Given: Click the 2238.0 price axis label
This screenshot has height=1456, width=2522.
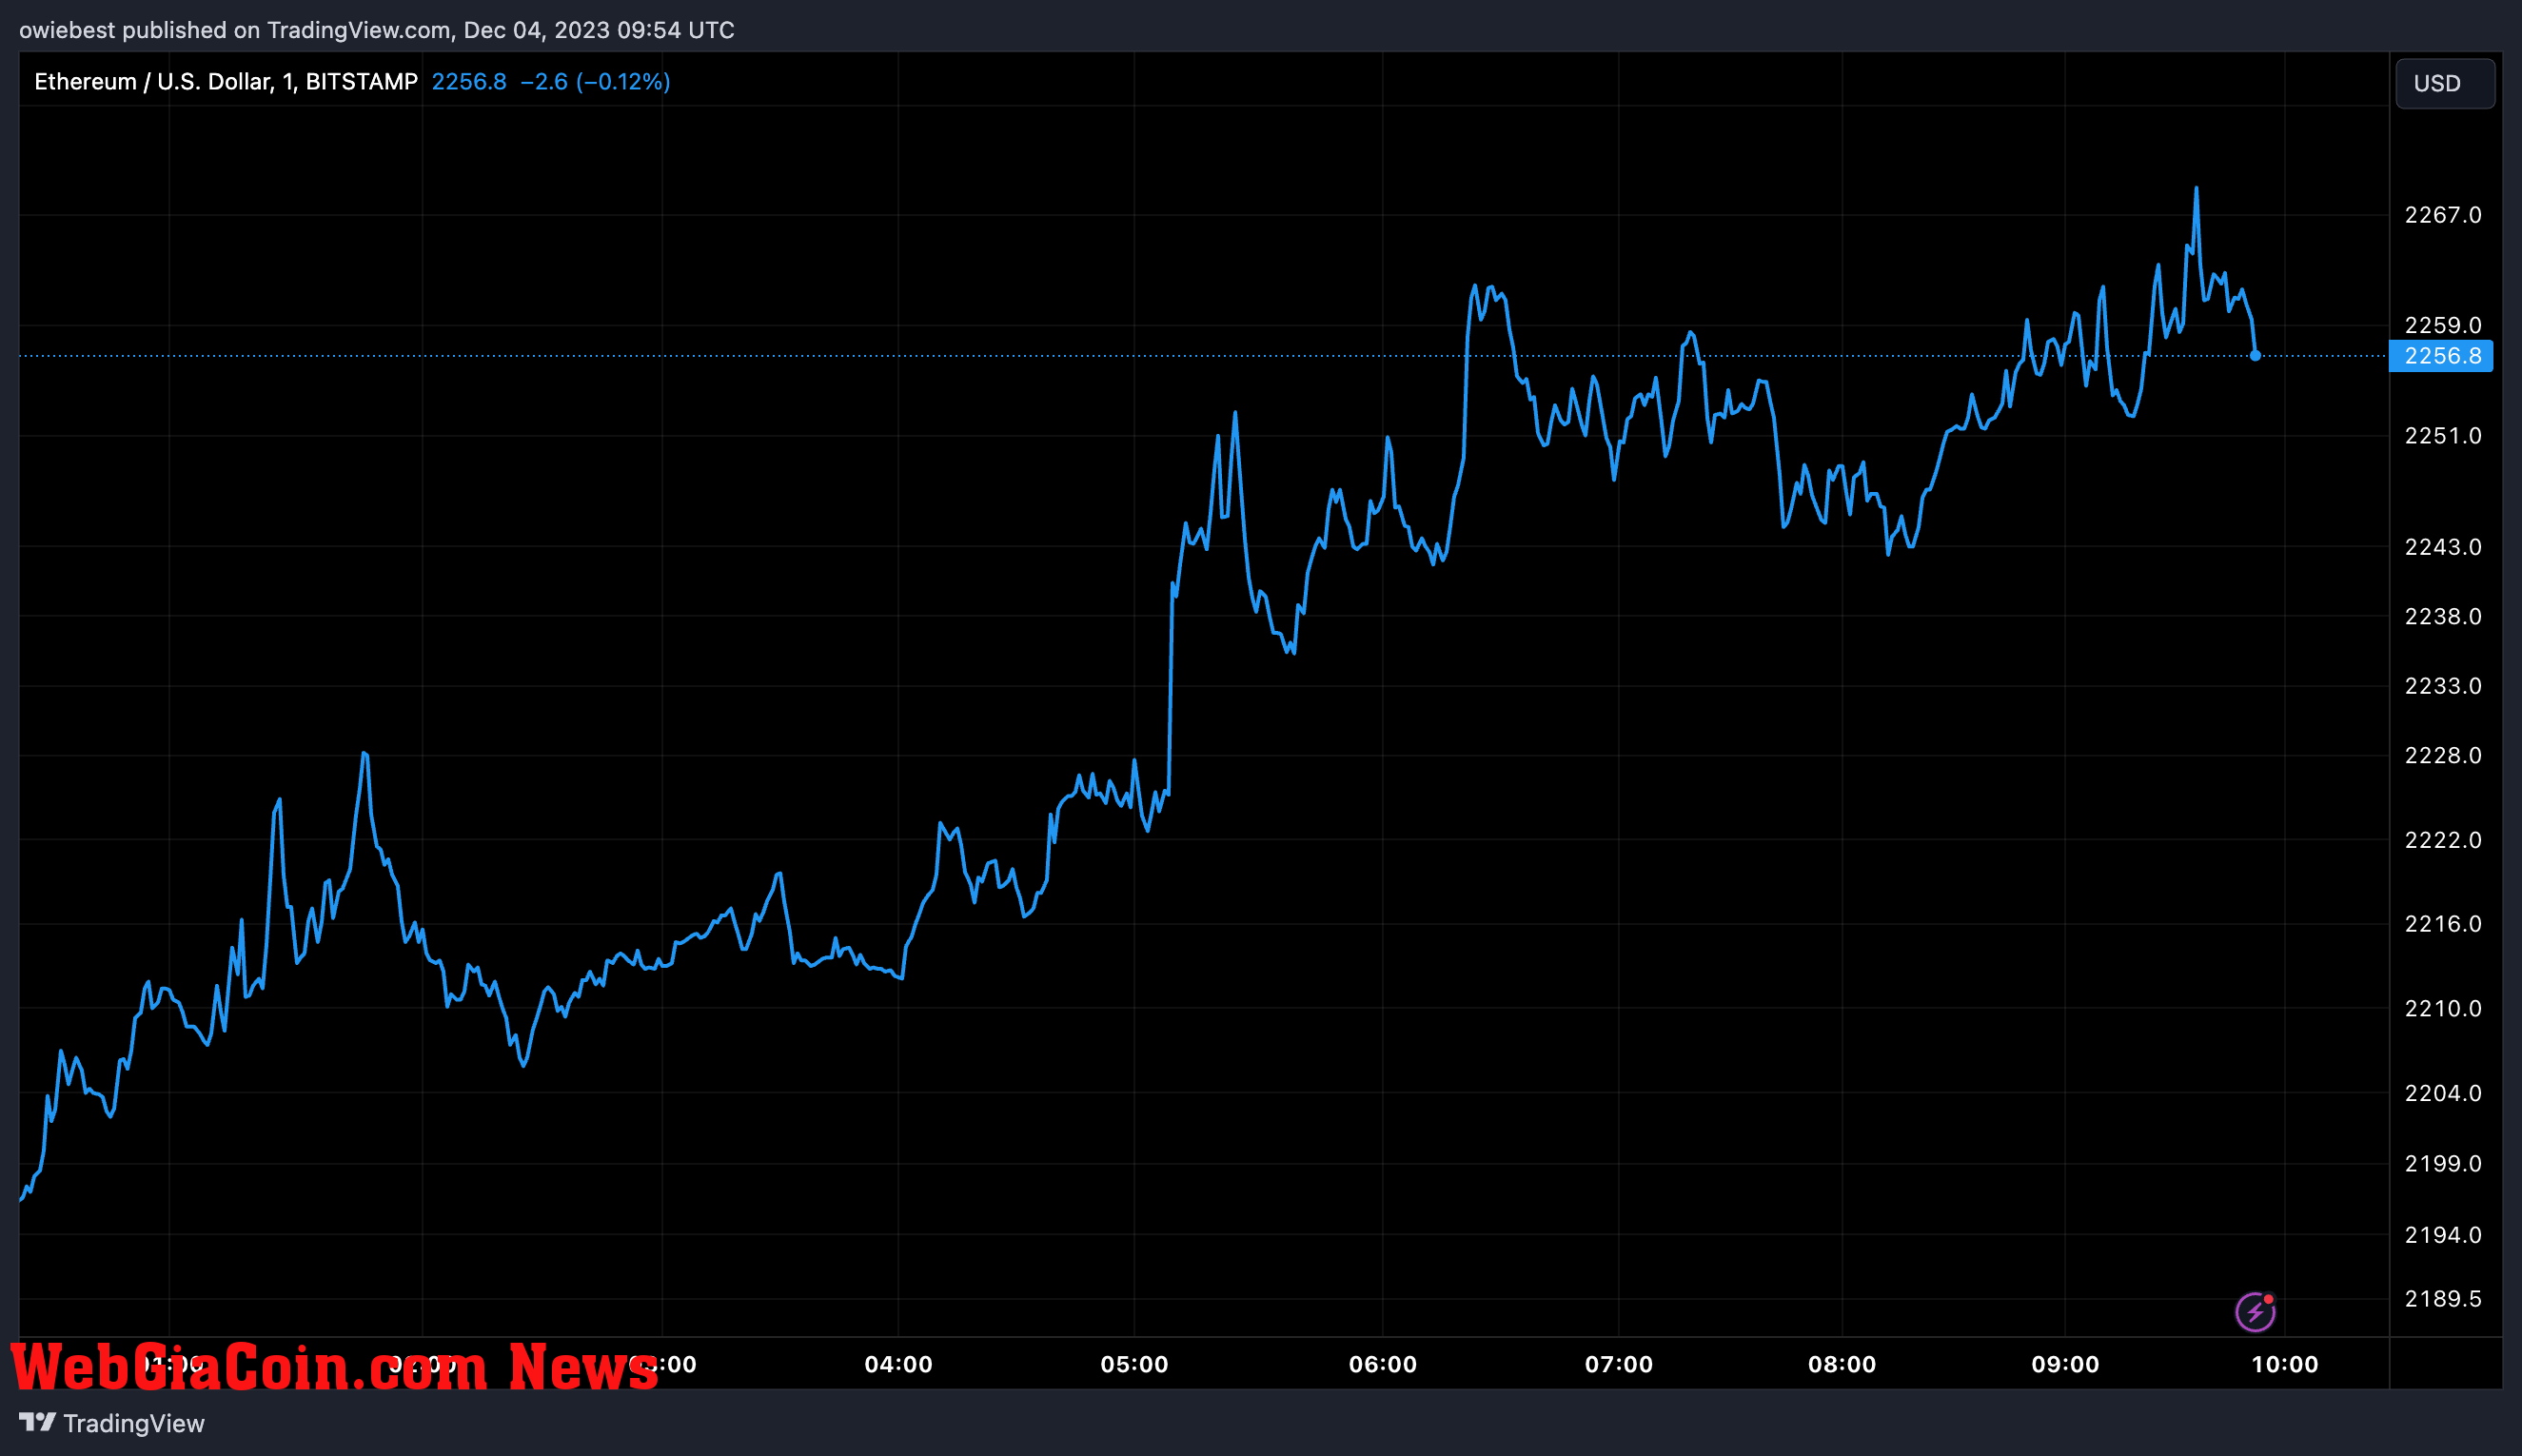Looking at the screenshot, I should click(2442, 616).
